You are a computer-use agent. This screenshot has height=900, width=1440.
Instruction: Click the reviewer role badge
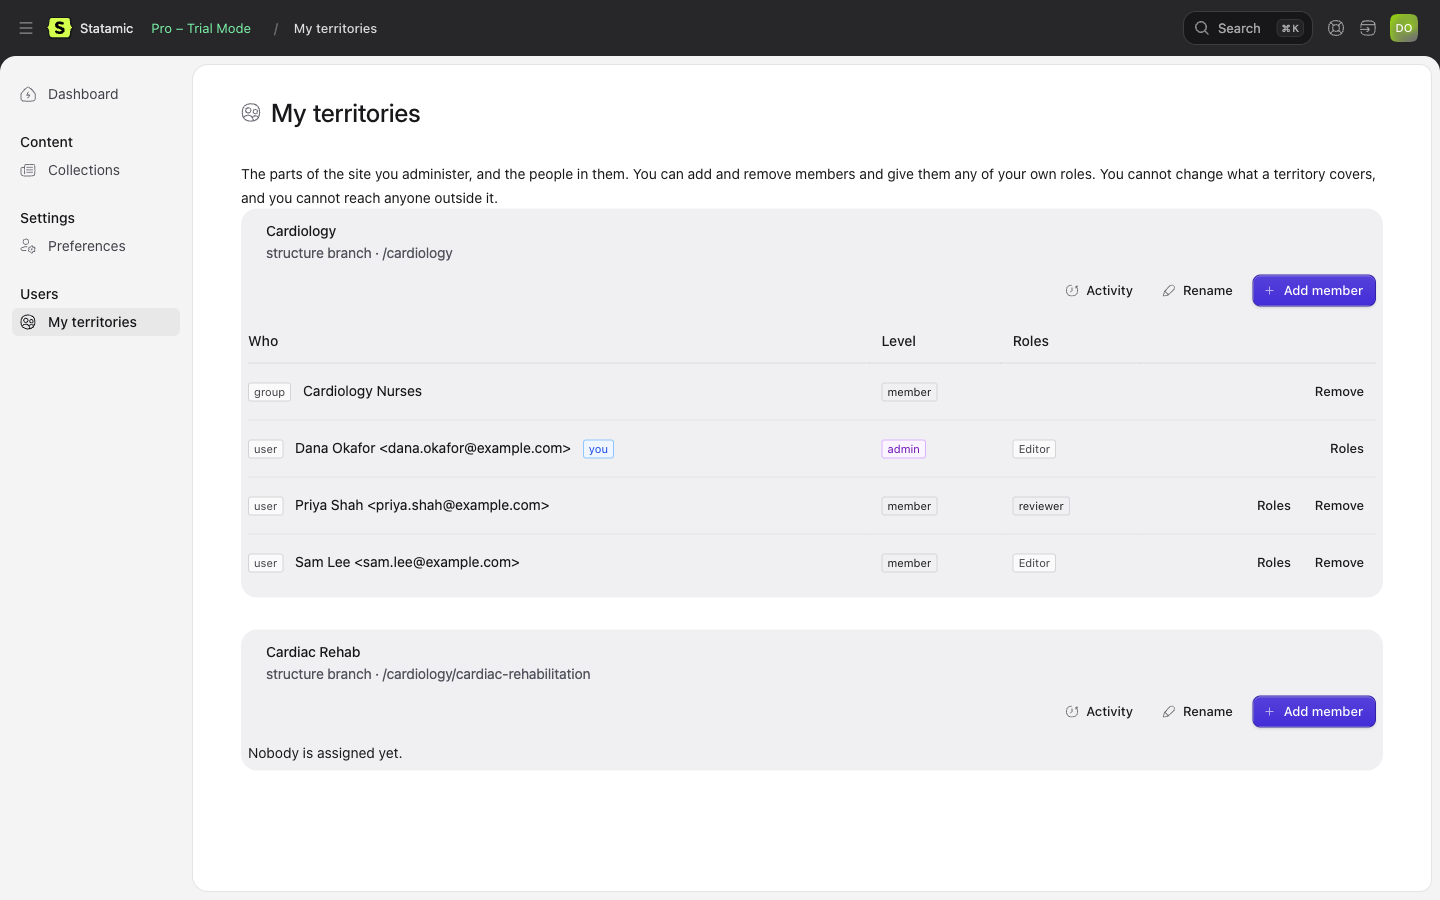(1041, 506)
